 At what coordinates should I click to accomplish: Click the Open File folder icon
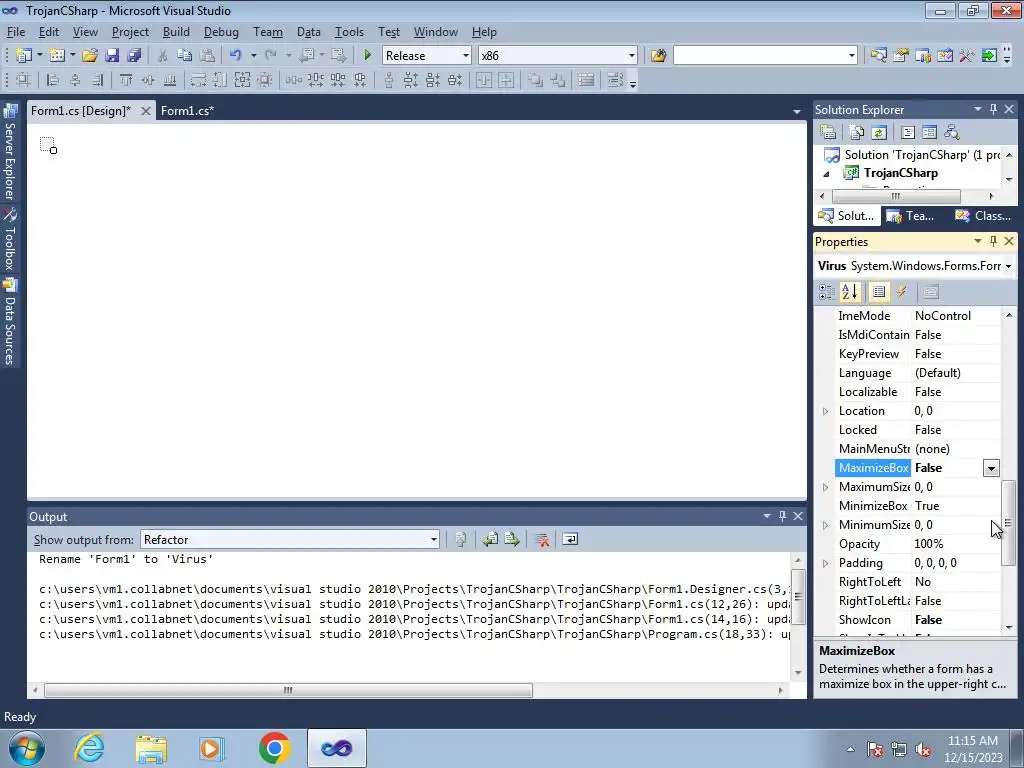pyautogui.click(x=89, y=56)
